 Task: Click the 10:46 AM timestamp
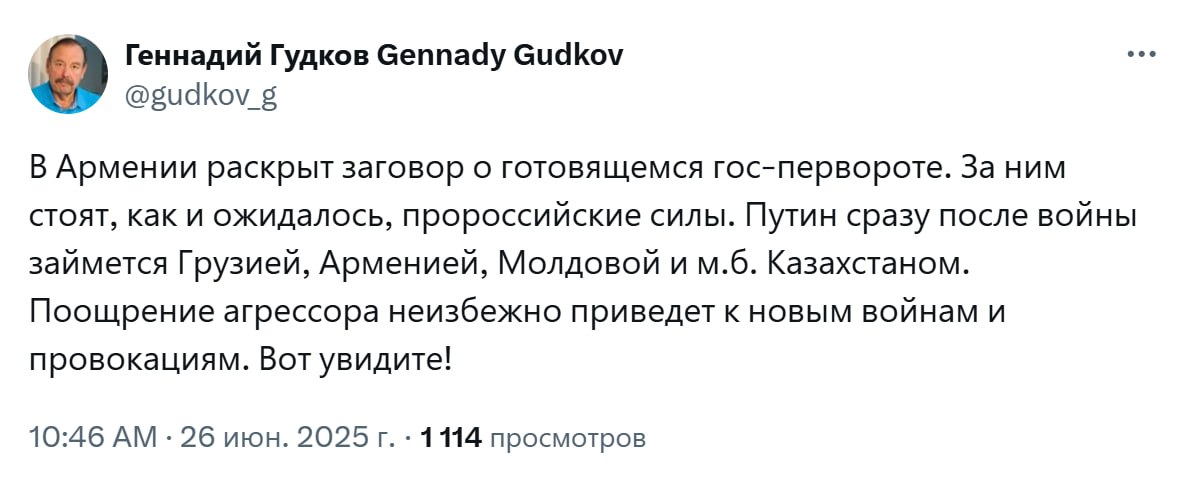tap(93, 437)
